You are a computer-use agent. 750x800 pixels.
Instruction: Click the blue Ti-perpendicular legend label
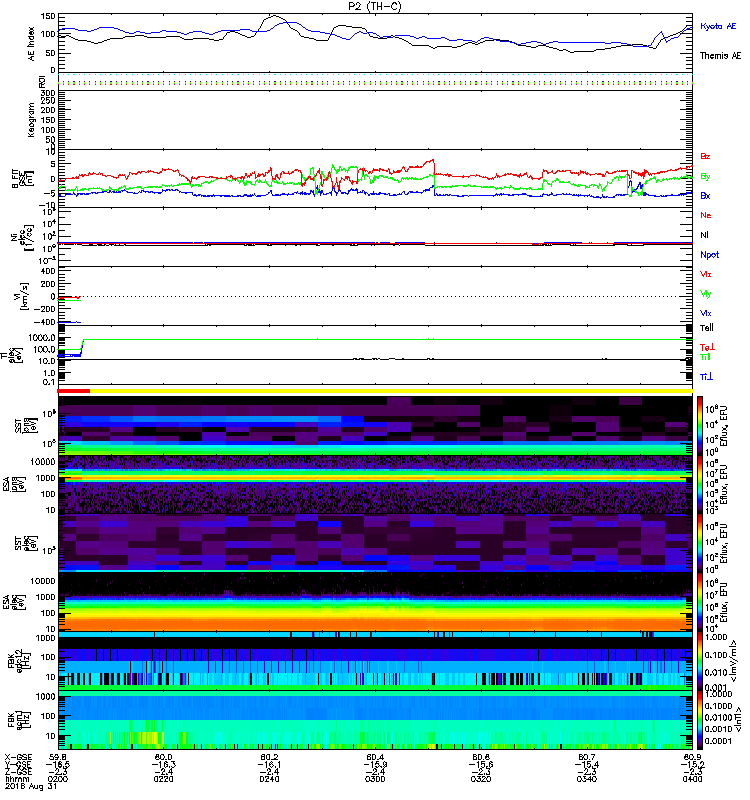click(706, 376)
